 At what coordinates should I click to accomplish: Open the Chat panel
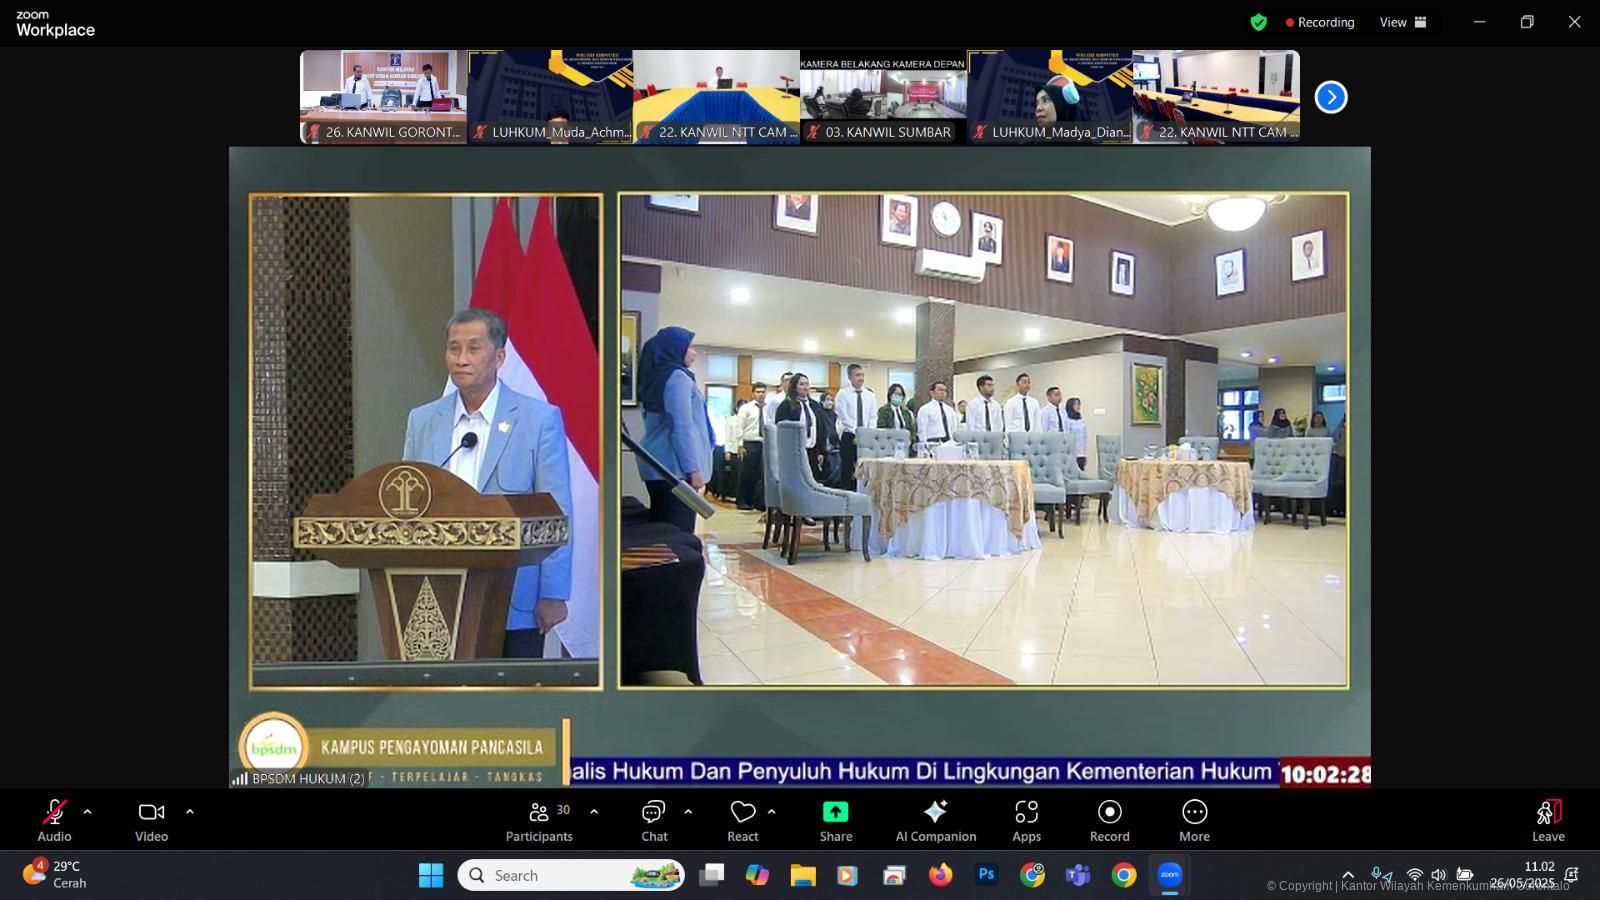[x=654, y=820]
